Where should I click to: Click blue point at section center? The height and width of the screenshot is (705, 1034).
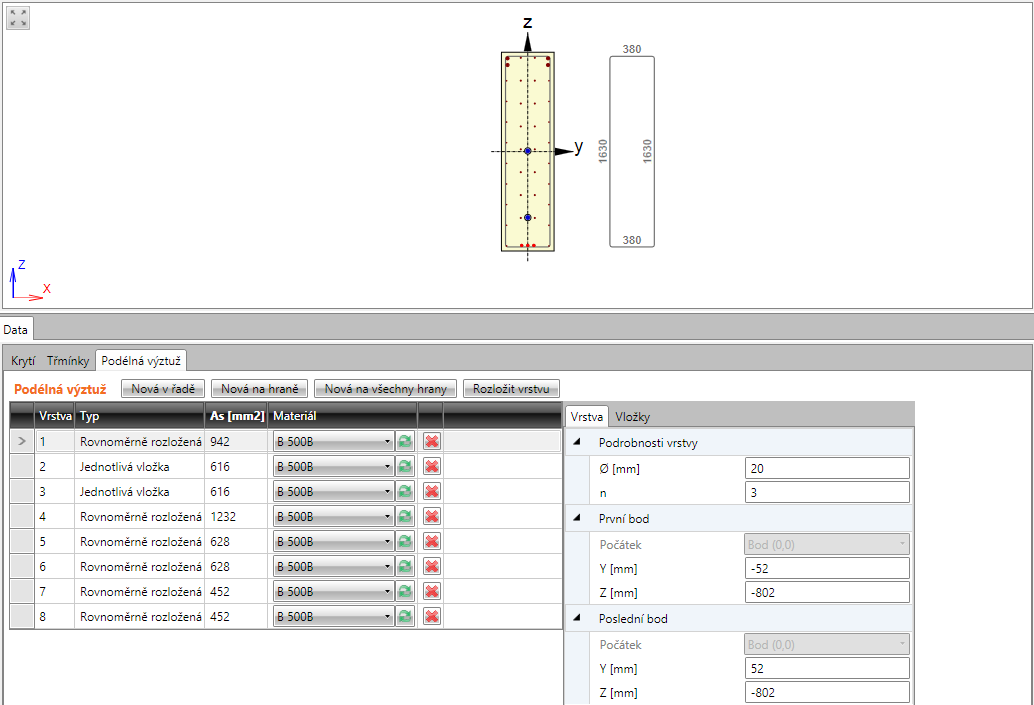click(x=528, y=151)
